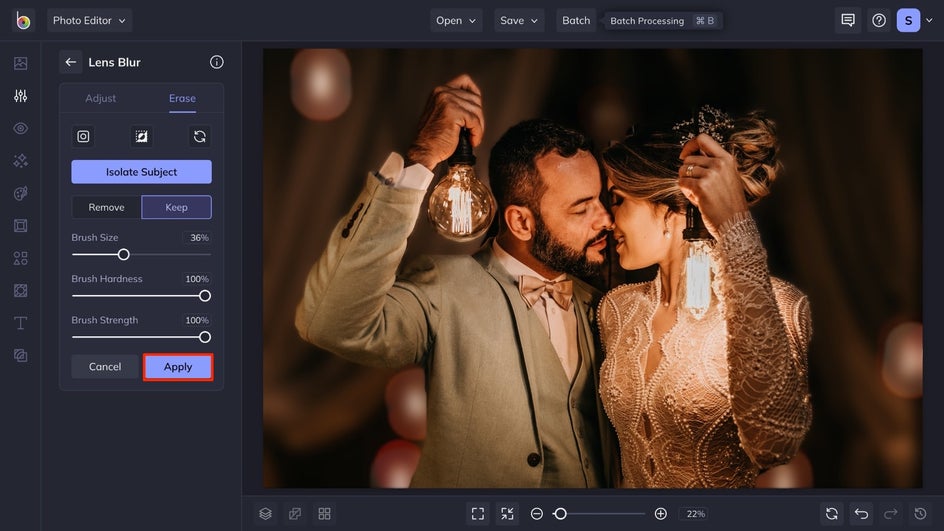
Task: Click the Cancel button
Action: 105,367
